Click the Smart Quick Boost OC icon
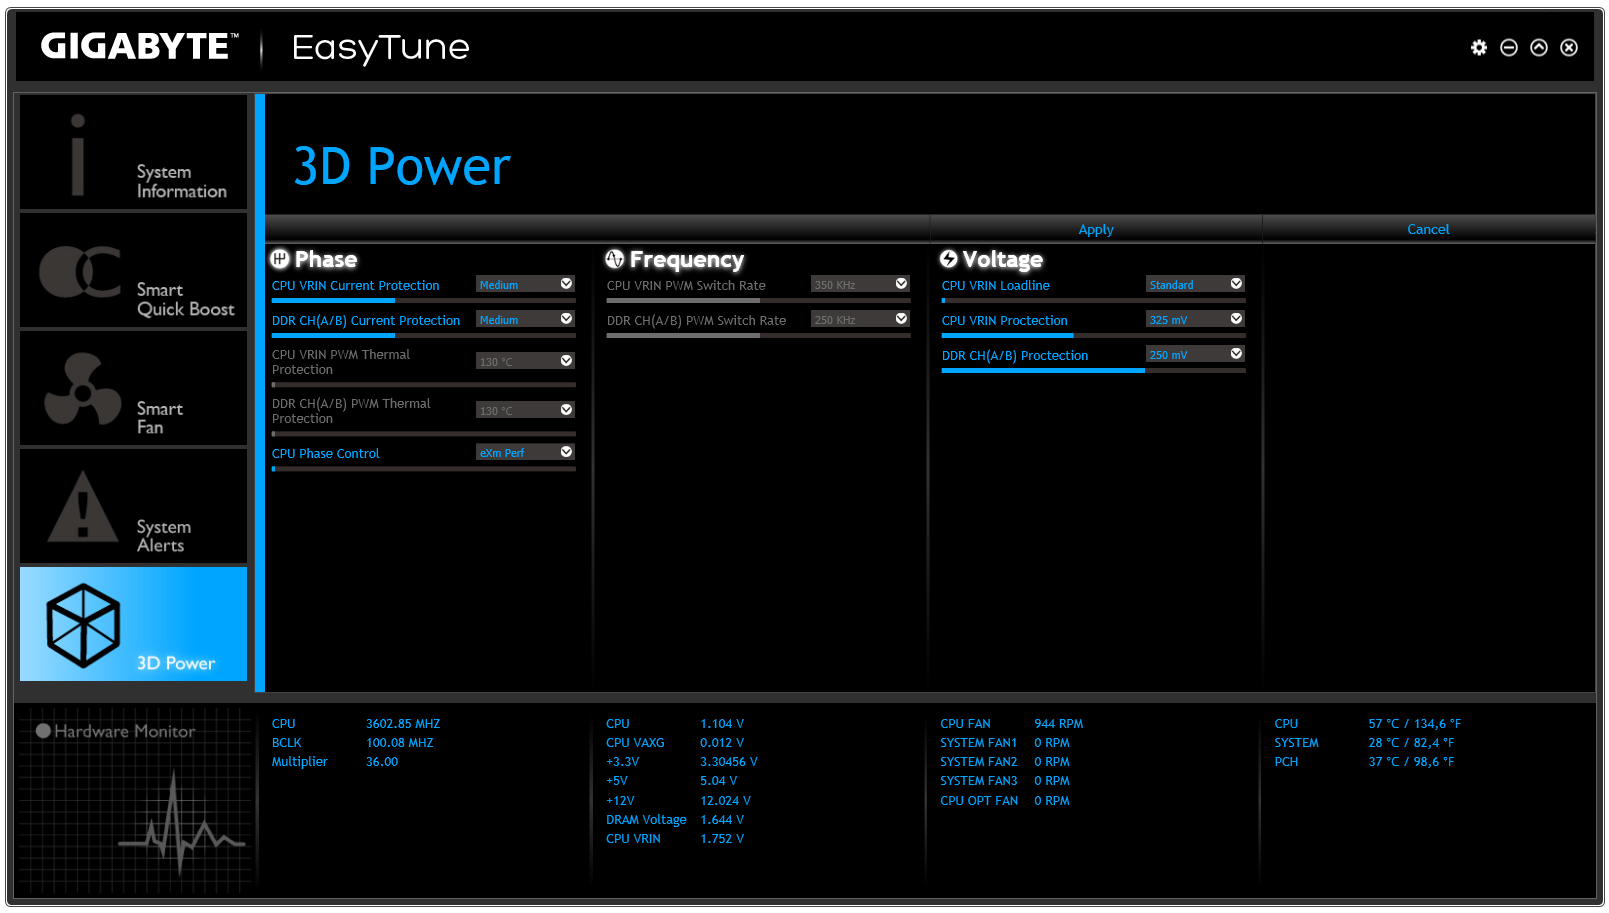This screenshot has height=913, width=1609. coord(80,271)
